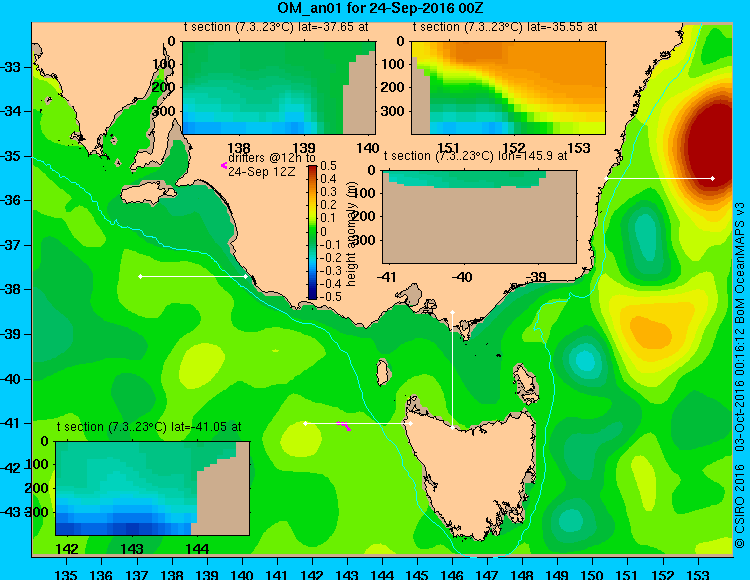Click the 143 axis label under the lat=-41.05 inset
This screenshot has height=580, width=750.
(132, 548)
